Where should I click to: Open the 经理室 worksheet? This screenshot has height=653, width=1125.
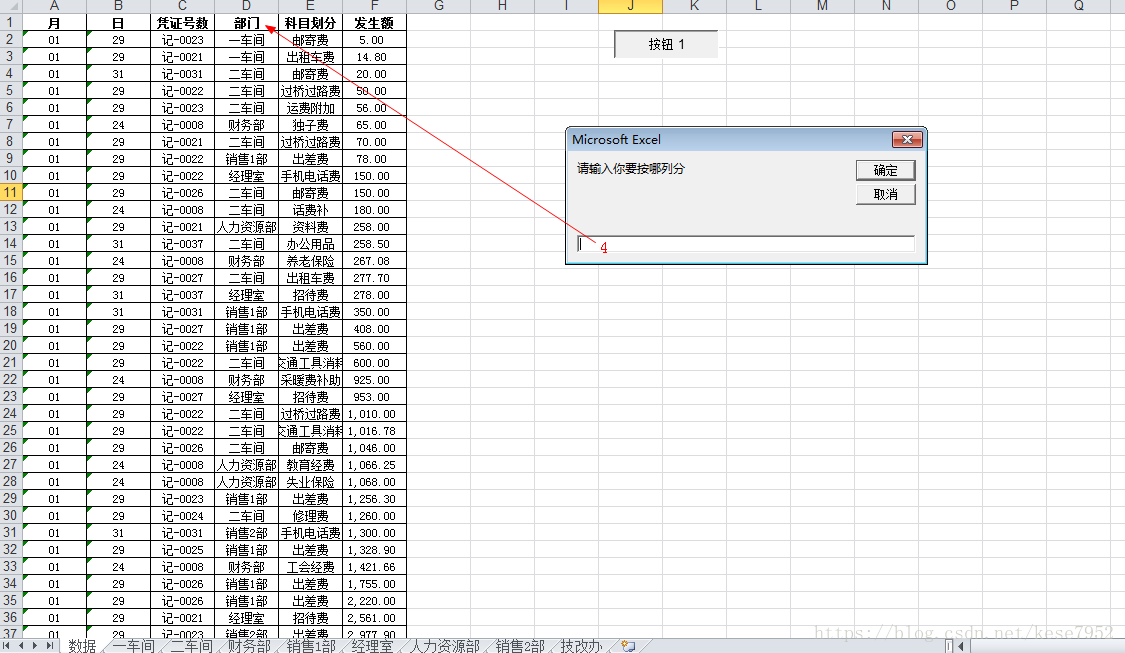pyautogui.click(x=370, y=646)
